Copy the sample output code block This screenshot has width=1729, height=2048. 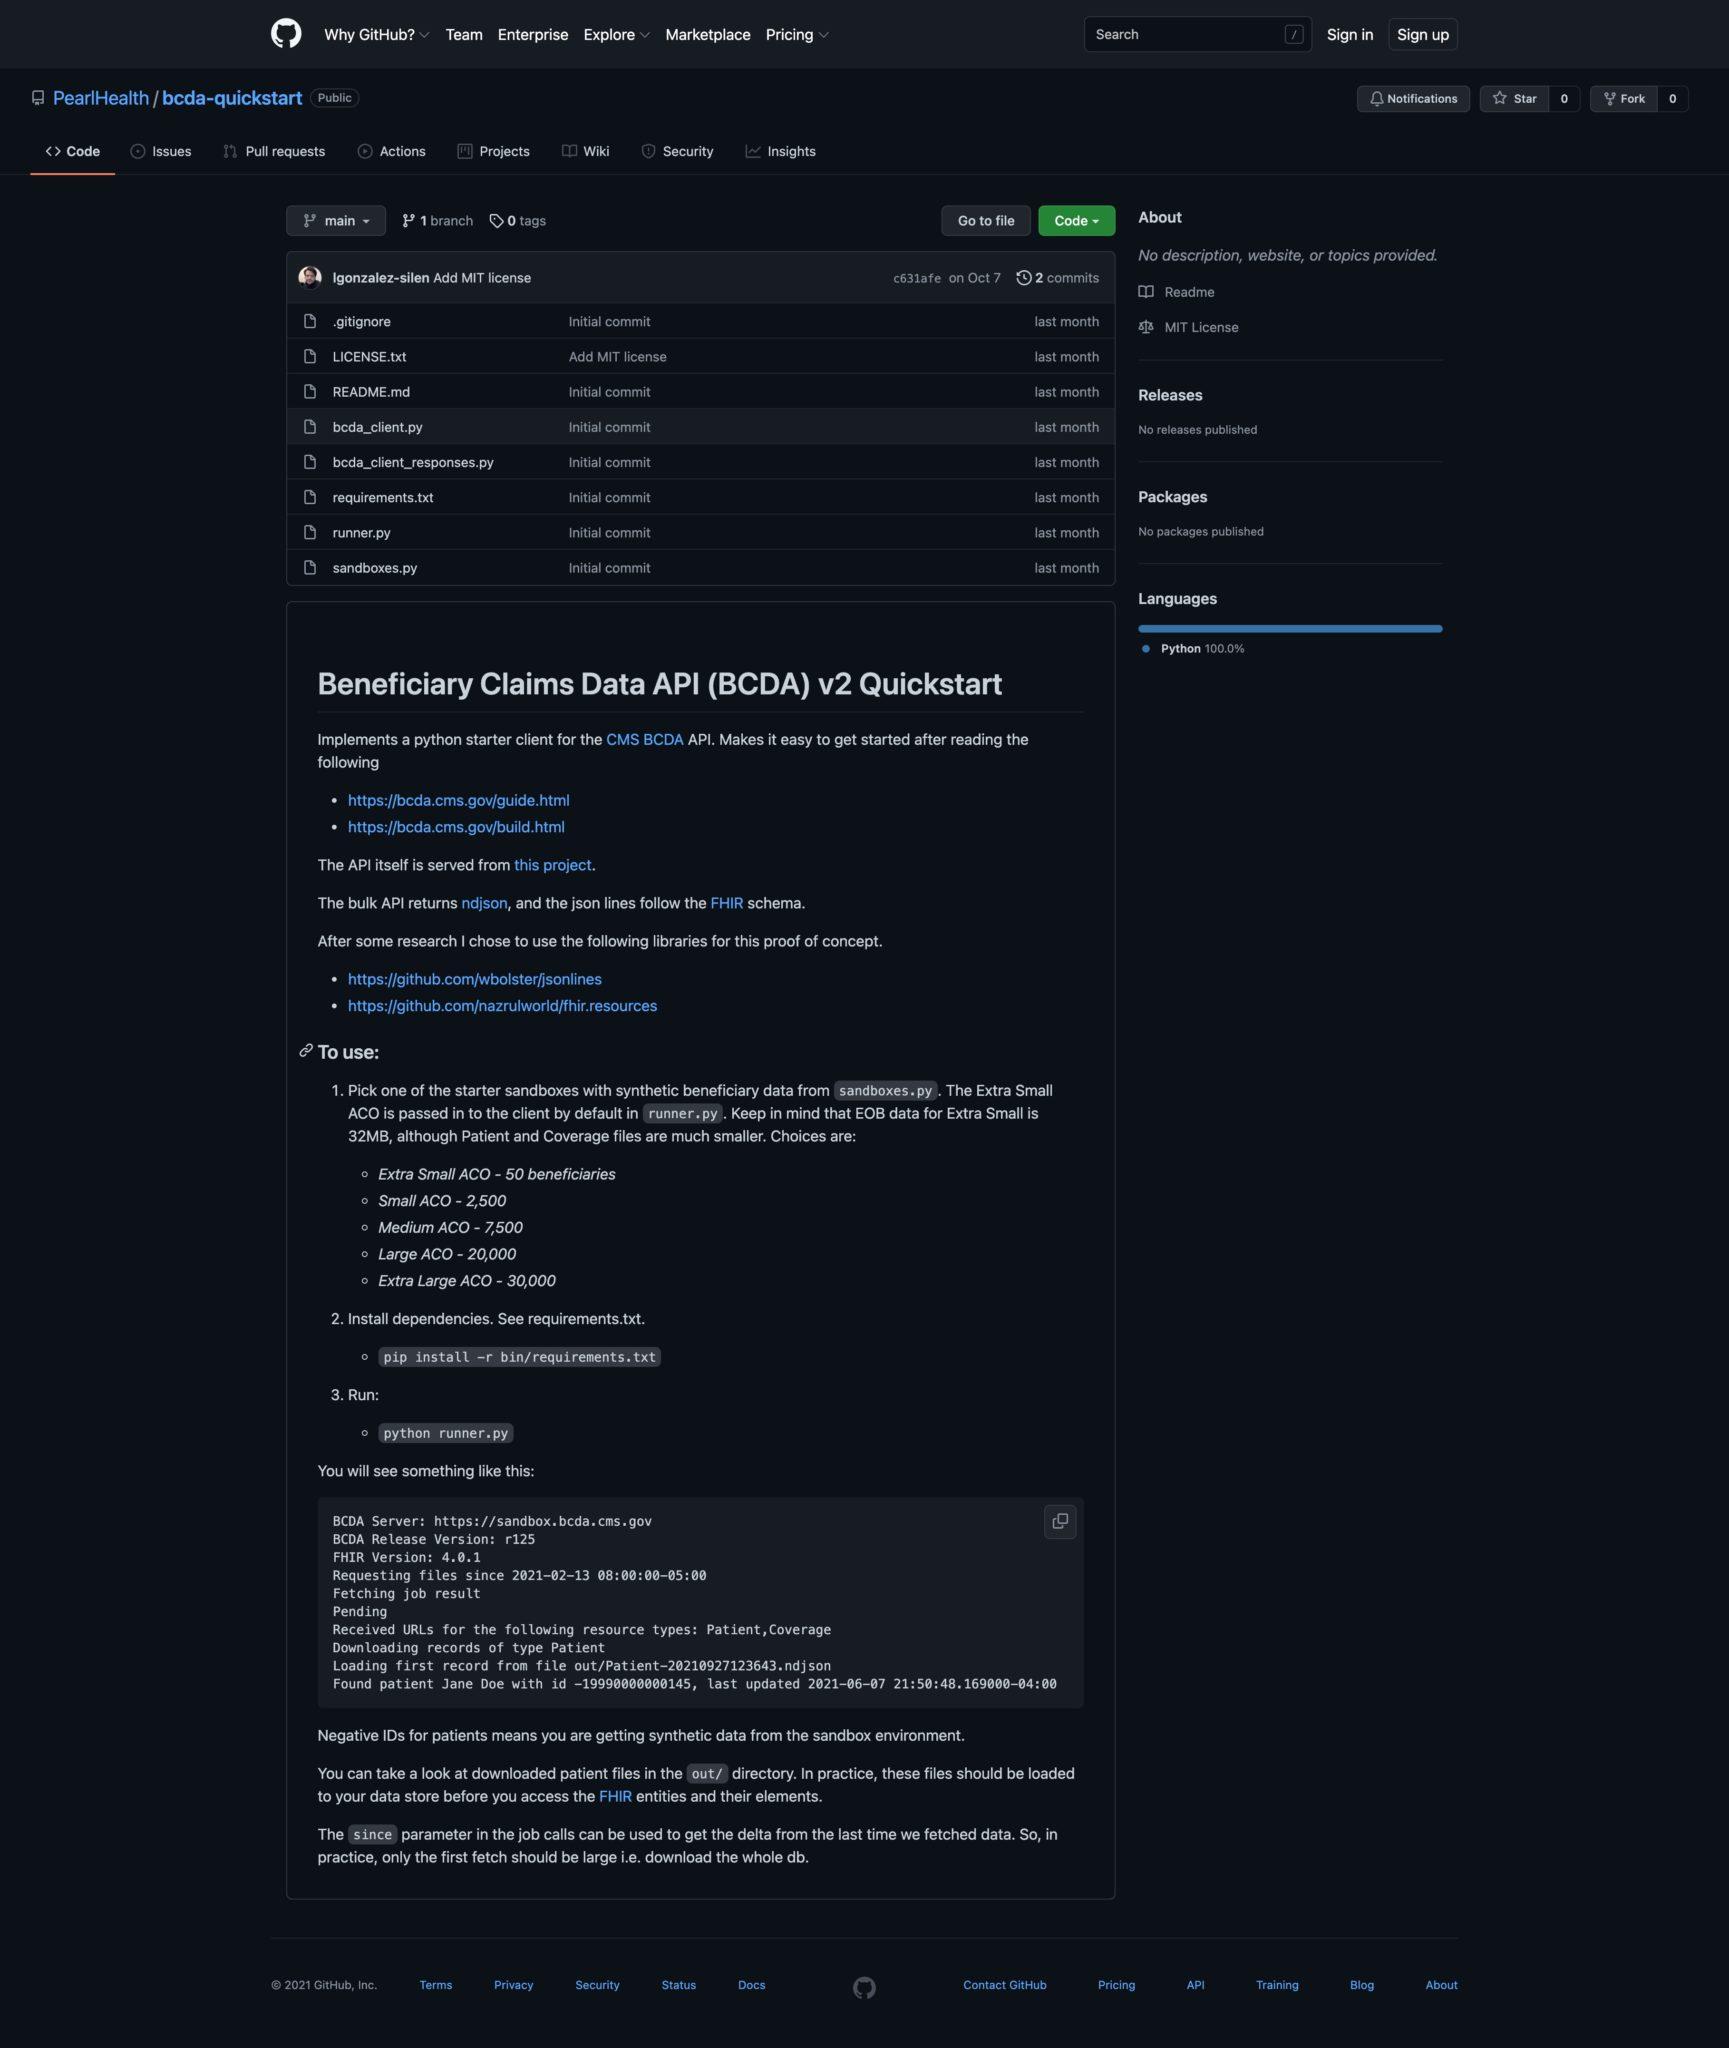1060,1521
